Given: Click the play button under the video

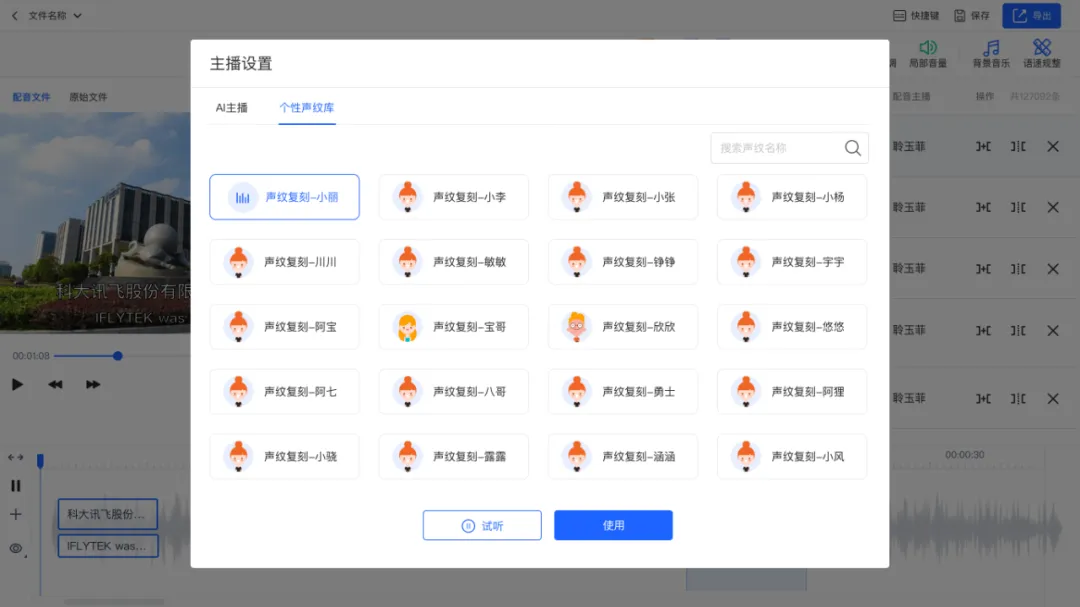Looking at the screenshot, I should [x=17, y=384].
